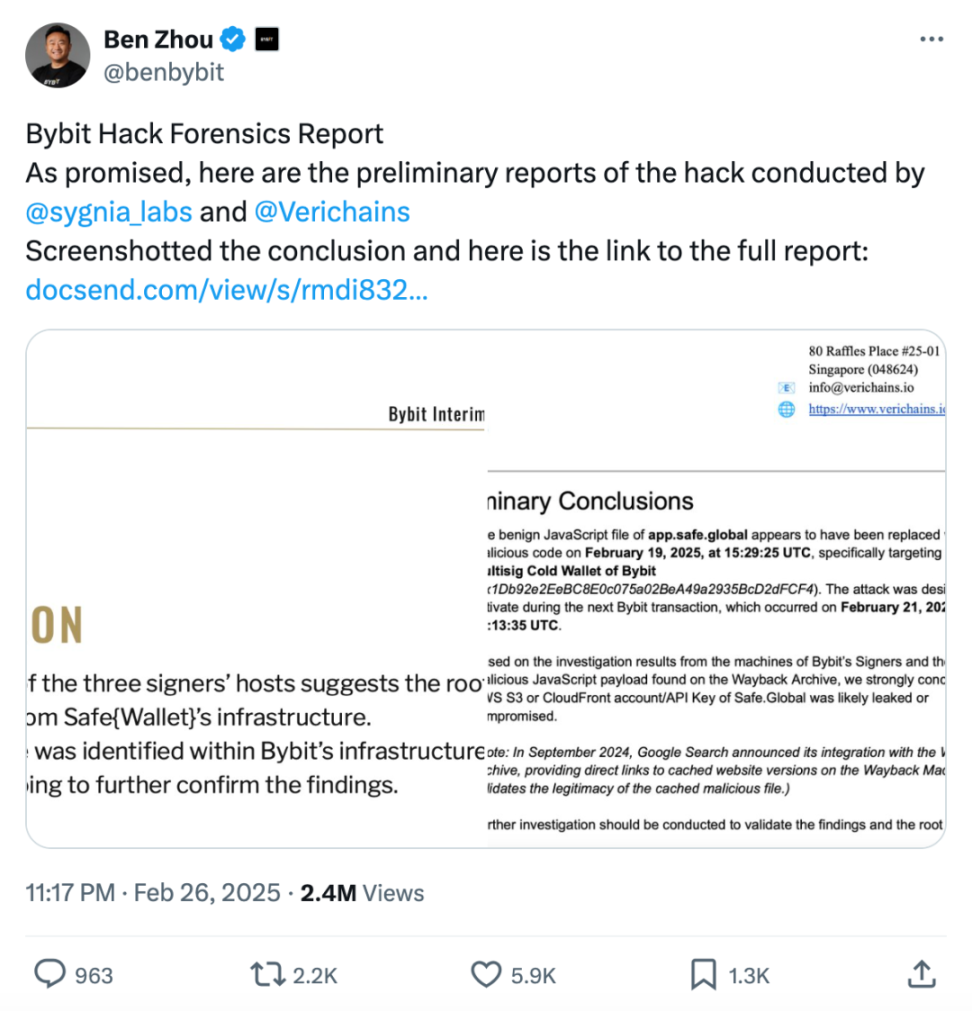The width and height of the screenshot is (972, 1011).
Task: Open the three-dot more options menu
Action: point(930,39)
